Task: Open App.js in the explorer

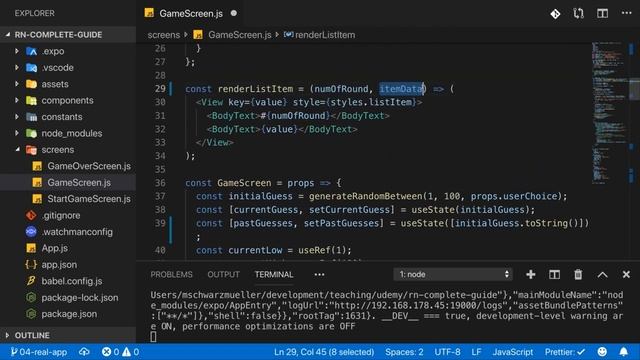Action: (55, 248)
